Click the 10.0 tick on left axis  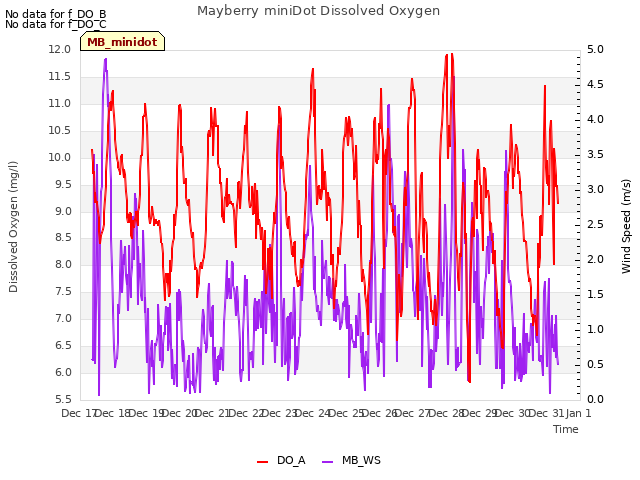pos(60,157)
